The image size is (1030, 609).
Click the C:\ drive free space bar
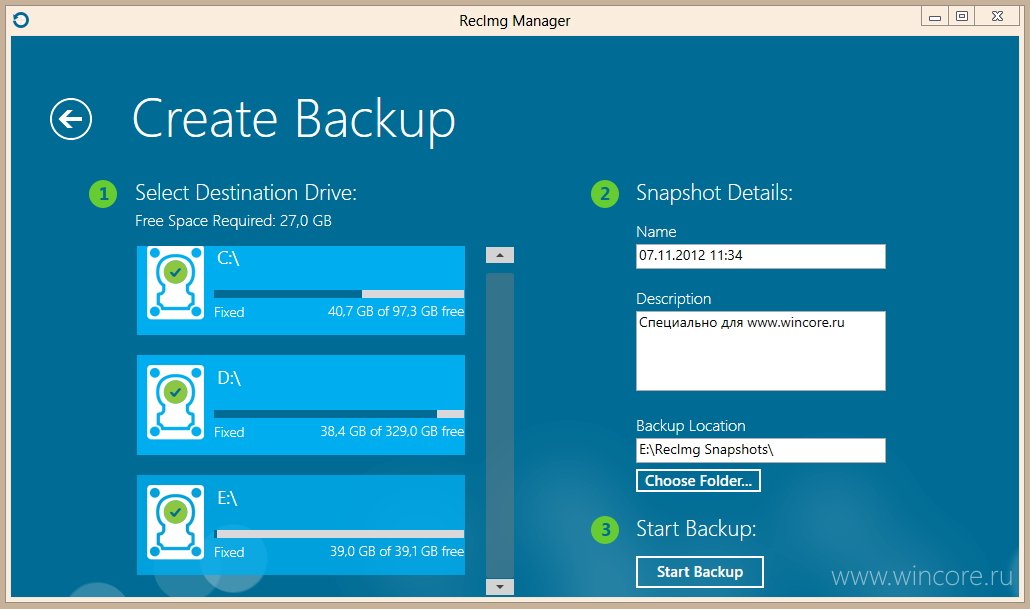click(339, 294)
